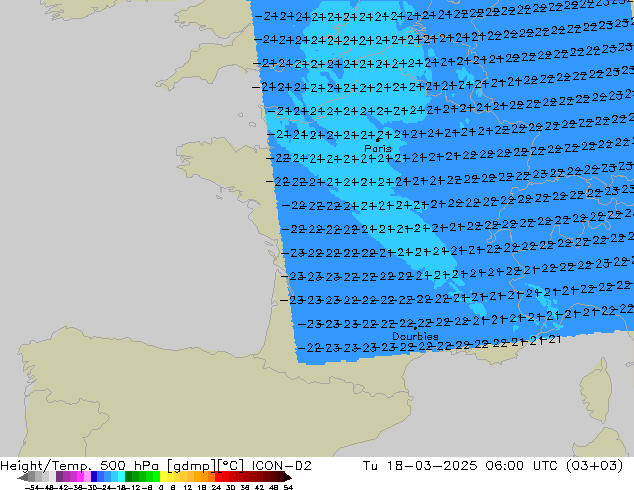
Task: Click the ICON-D2 model name
Action: [x=281, y=466]
